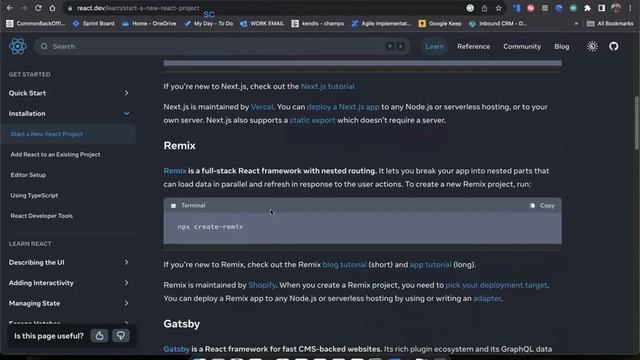
Task: Open the Blog tab
Action: (562, 47)
